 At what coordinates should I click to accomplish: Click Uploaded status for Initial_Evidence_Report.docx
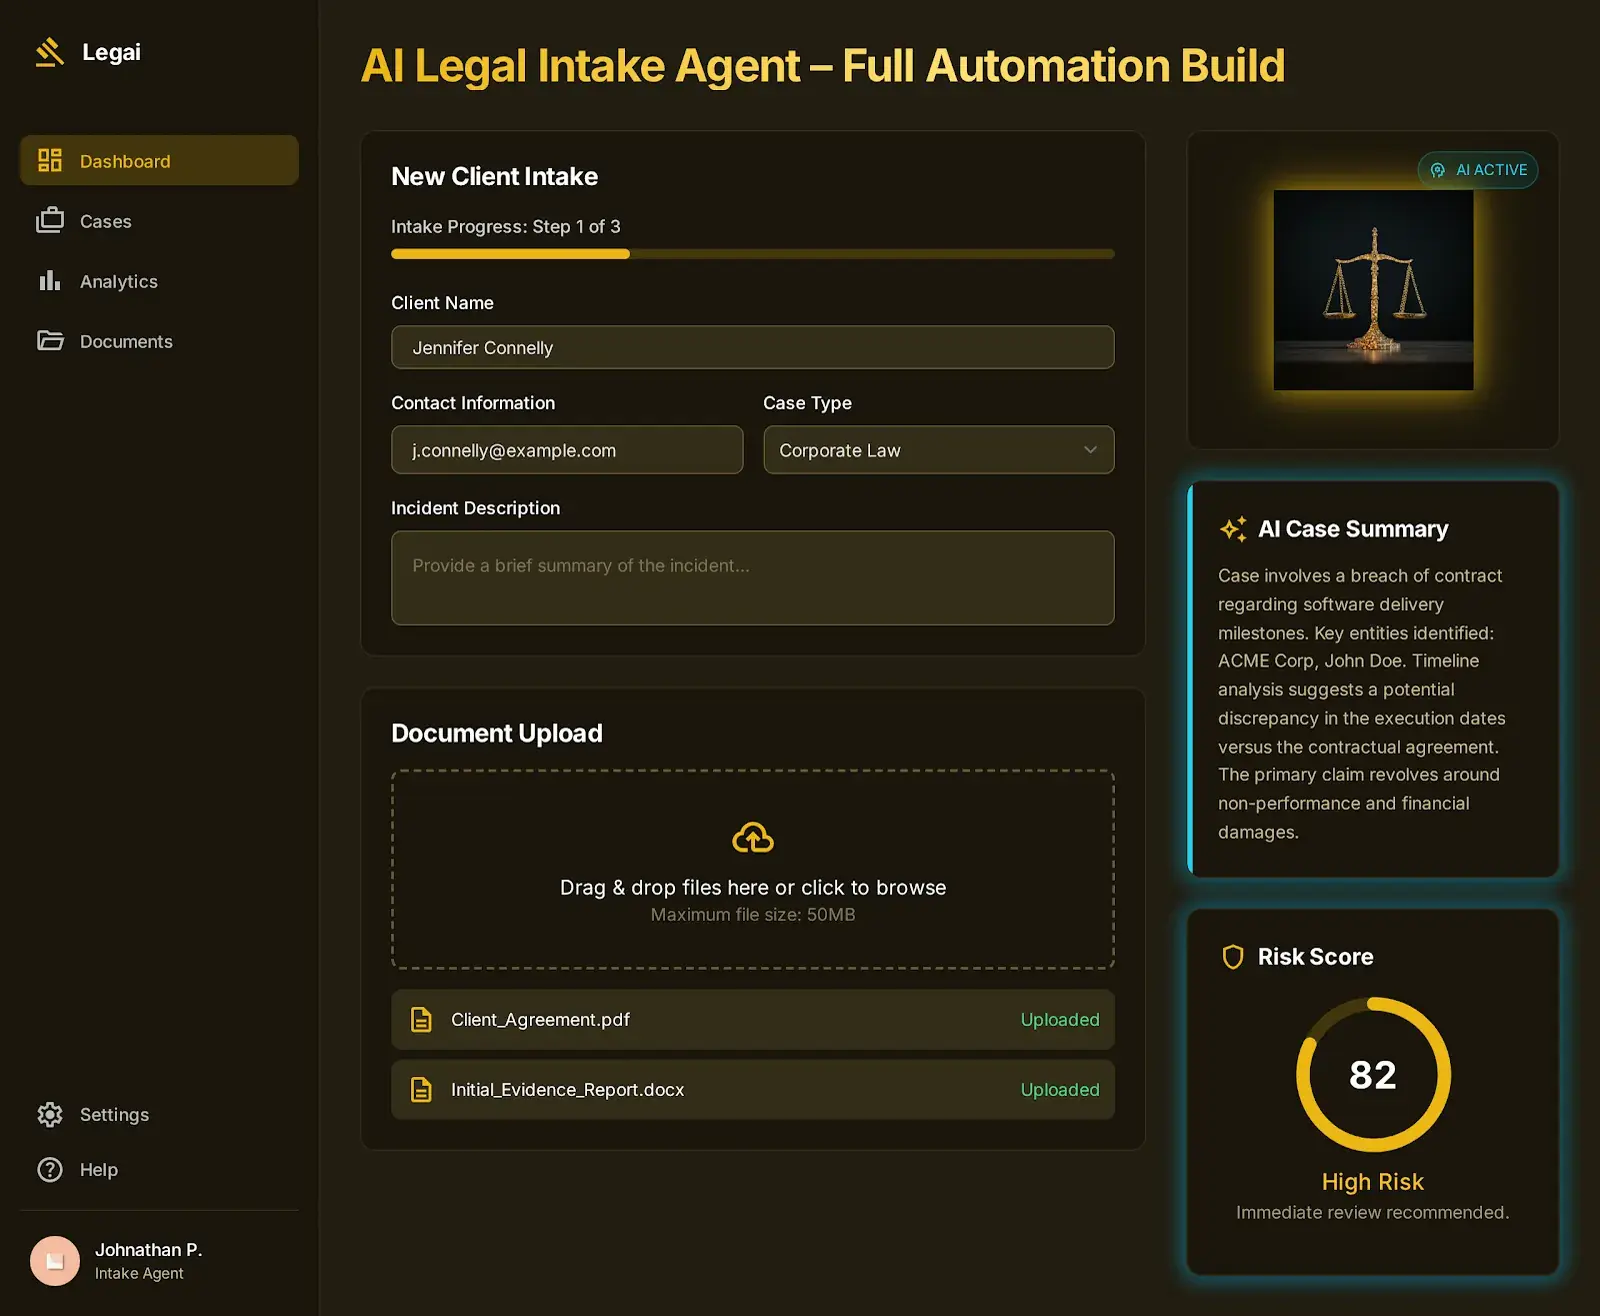pyautogui.click(x=1060, y=1089)
